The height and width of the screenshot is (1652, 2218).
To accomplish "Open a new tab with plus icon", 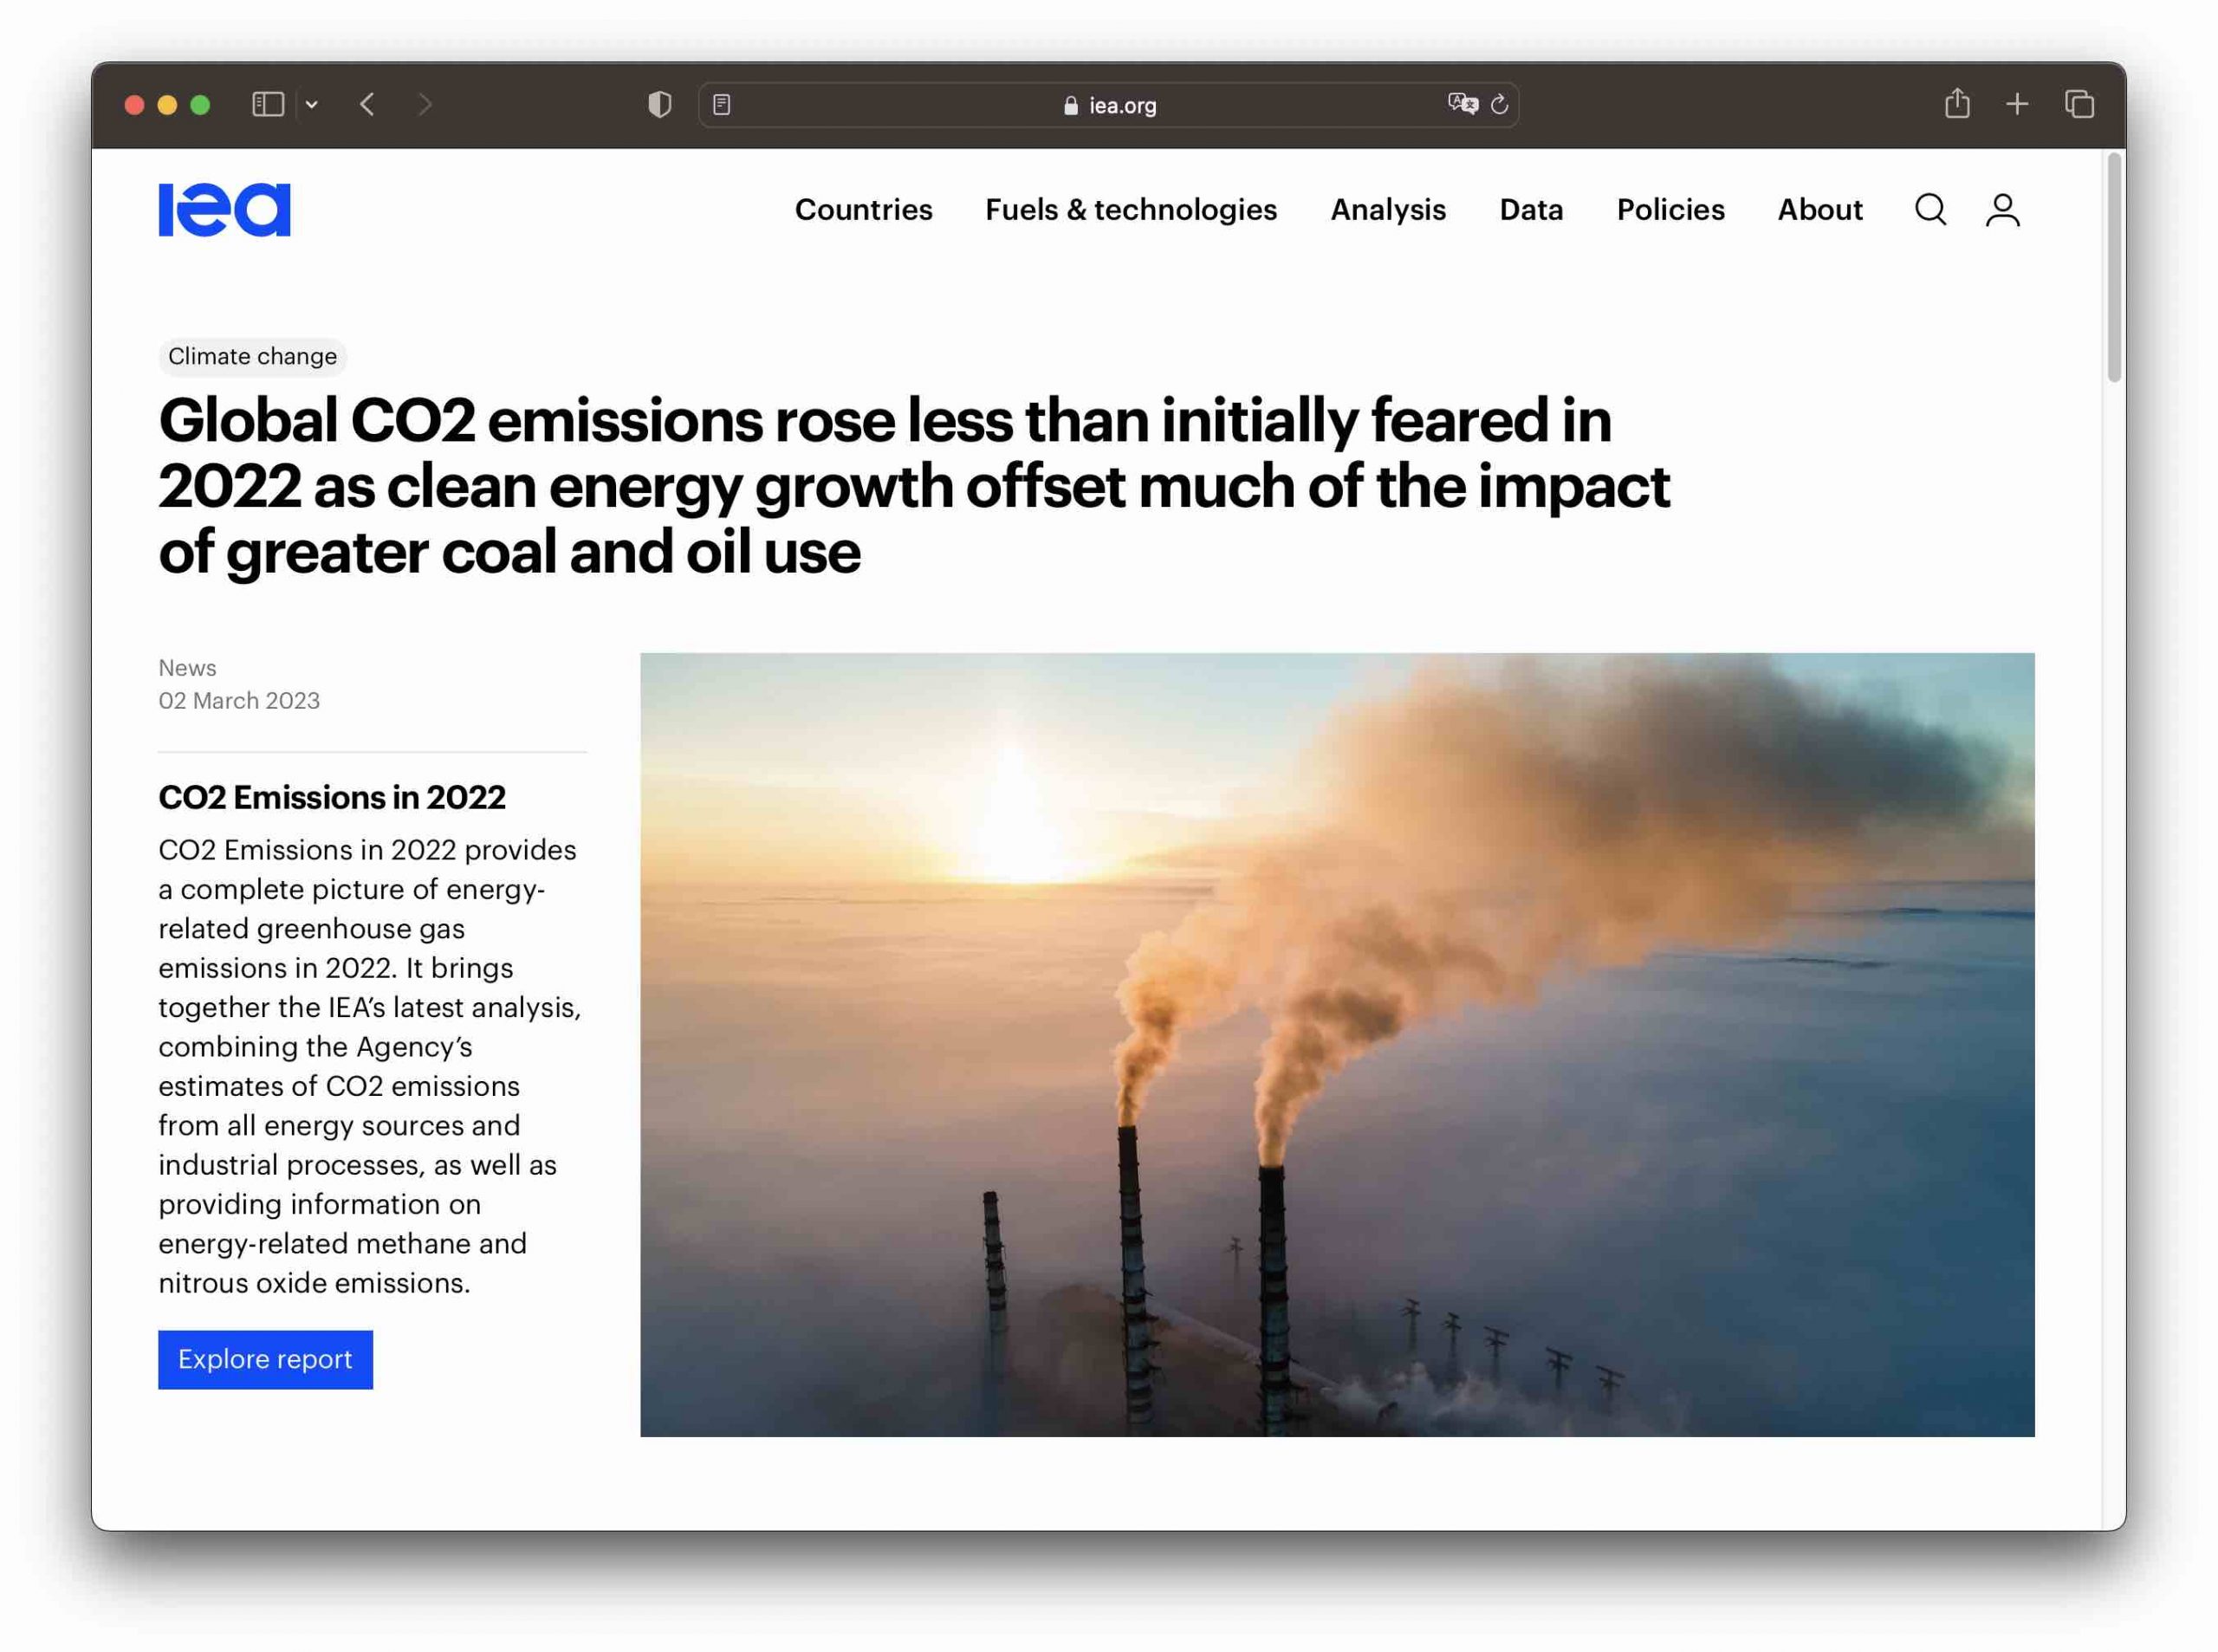I will [2017, 104].
